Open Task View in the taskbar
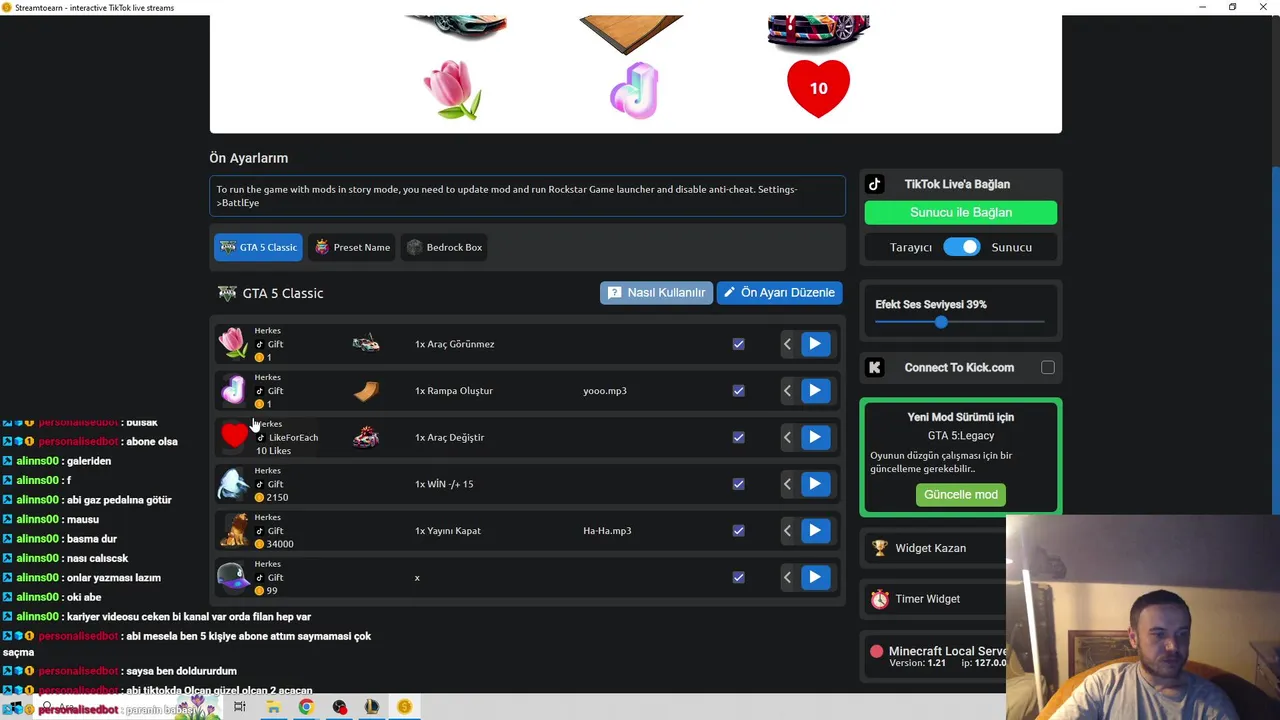Viewport: 1280px width, 720px height. coord(240,707)
